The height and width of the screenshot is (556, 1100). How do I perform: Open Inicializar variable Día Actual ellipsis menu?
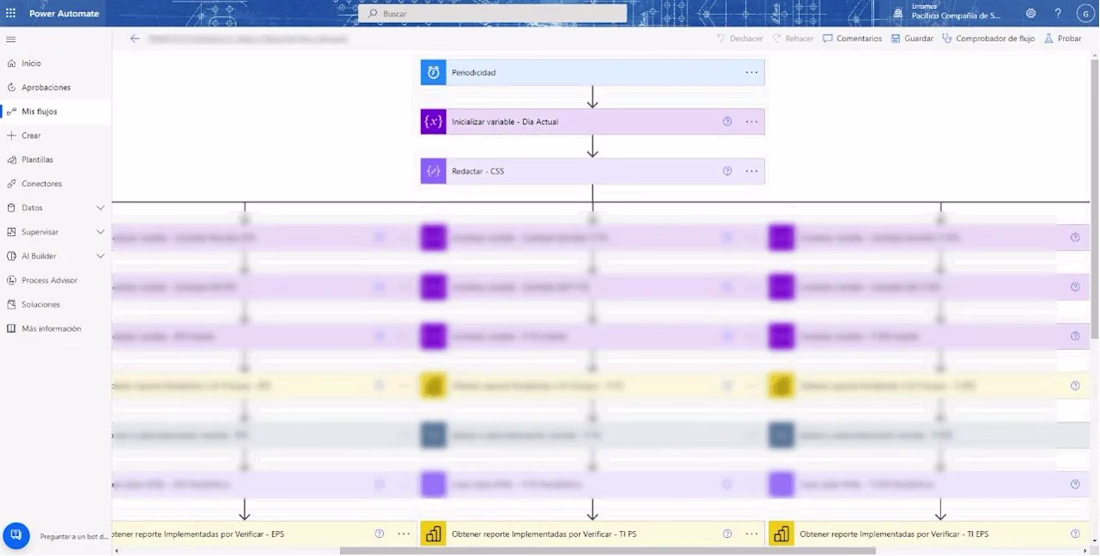click(751, 121)
